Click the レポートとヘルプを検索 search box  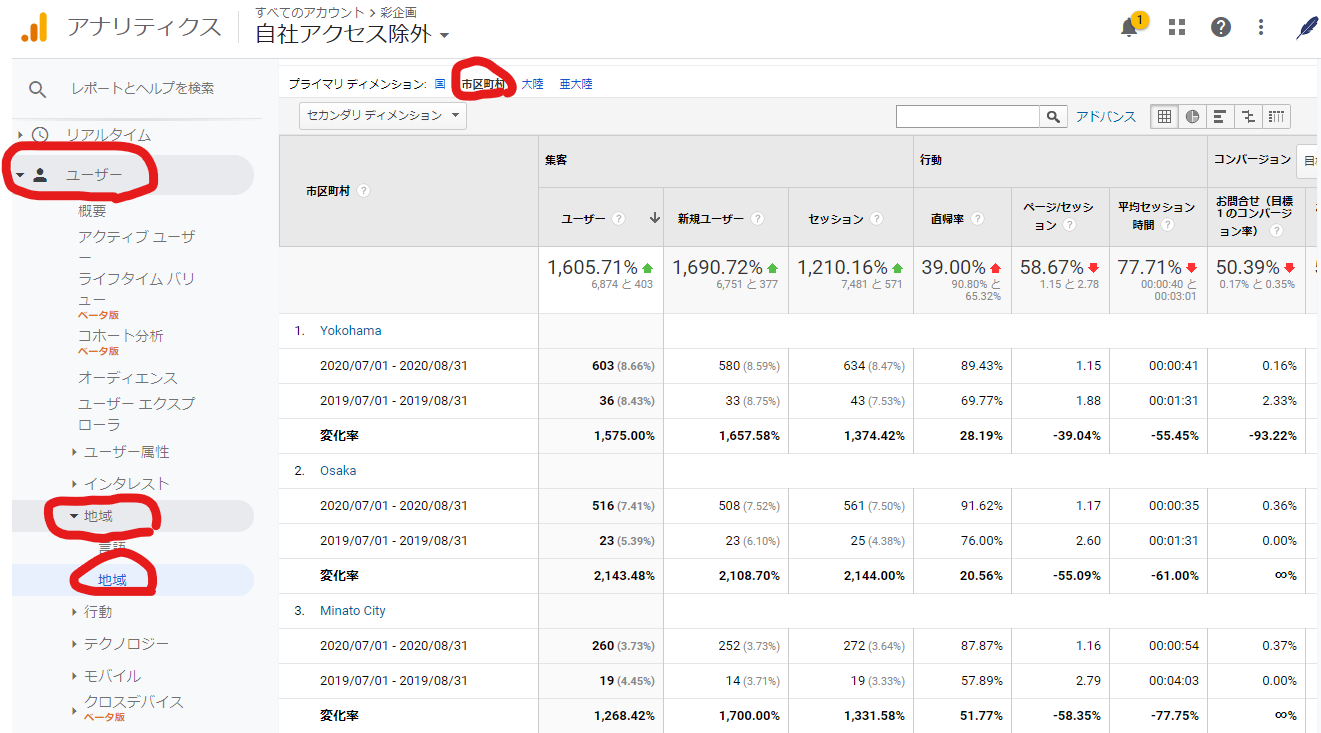142,89
